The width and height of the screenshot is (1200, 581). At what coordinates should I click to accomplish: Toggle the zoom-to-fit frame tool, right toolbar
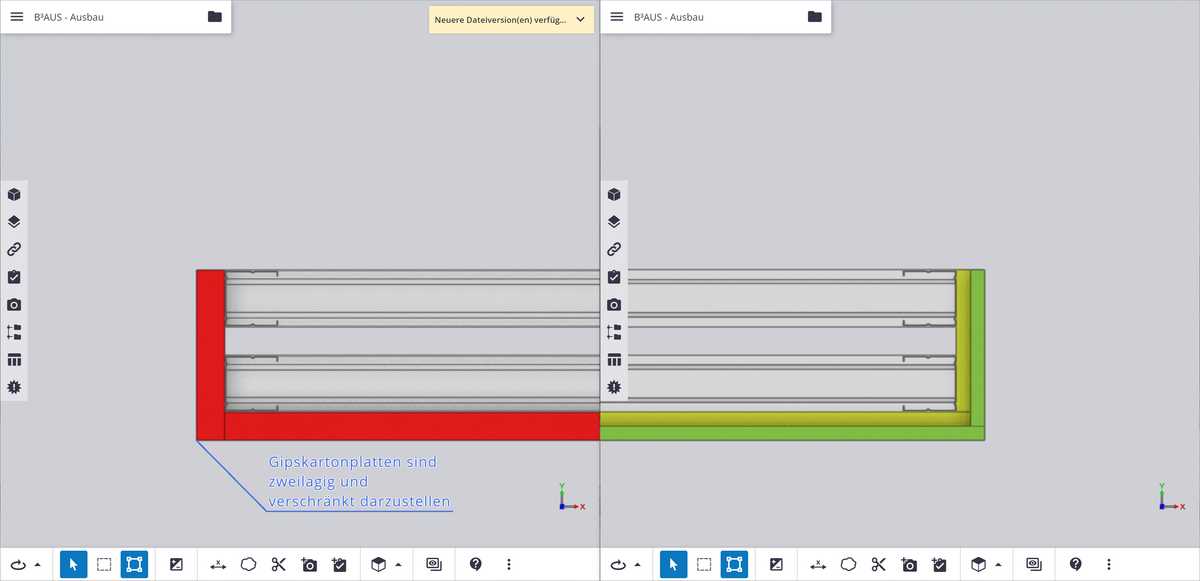pyautogui.click(x=734, y=565)
